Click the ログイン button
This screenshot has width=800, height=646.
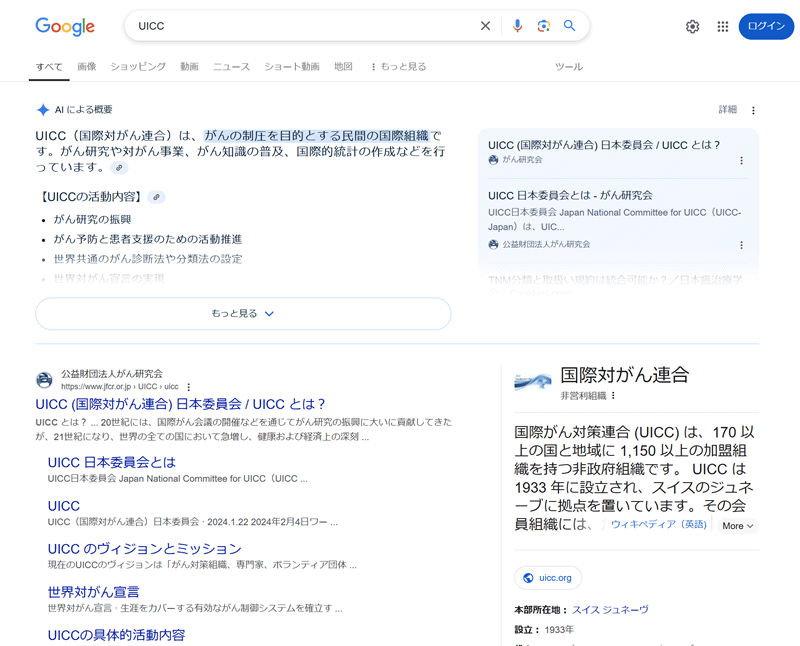click(x=766, y=27)
